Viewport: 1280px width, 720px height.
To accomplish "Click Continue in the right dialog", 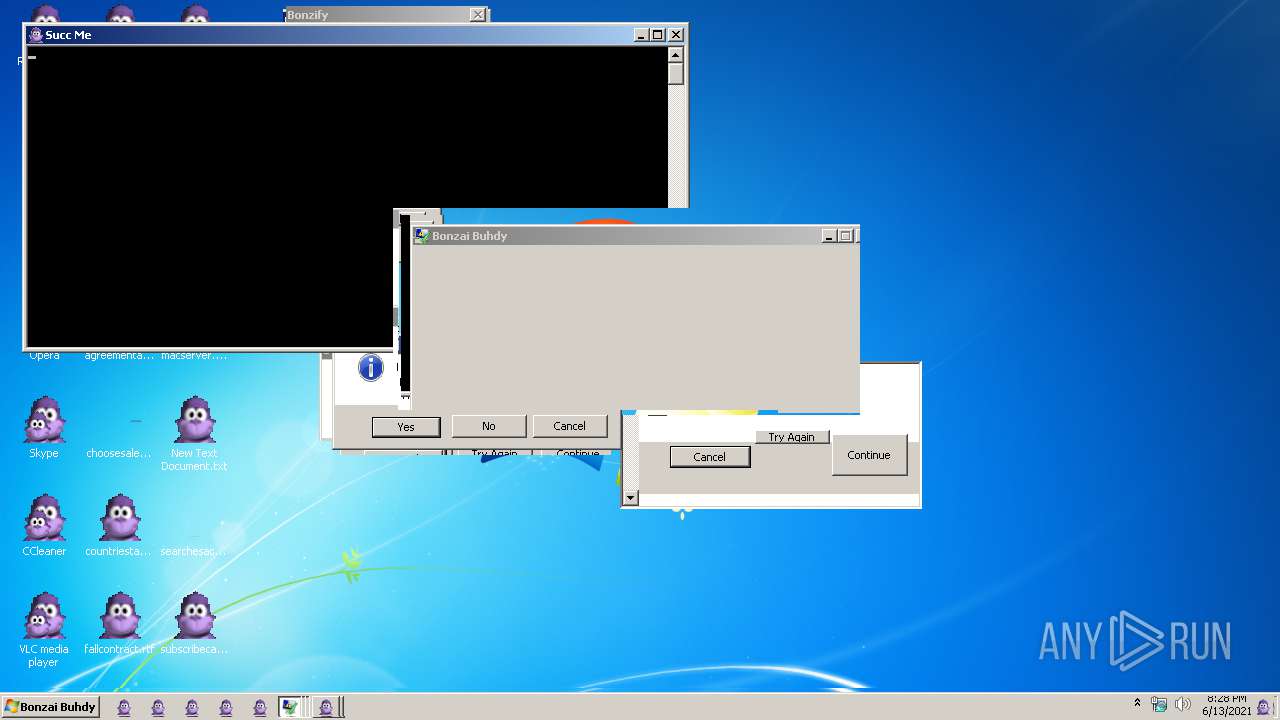I will coord(868,455).
